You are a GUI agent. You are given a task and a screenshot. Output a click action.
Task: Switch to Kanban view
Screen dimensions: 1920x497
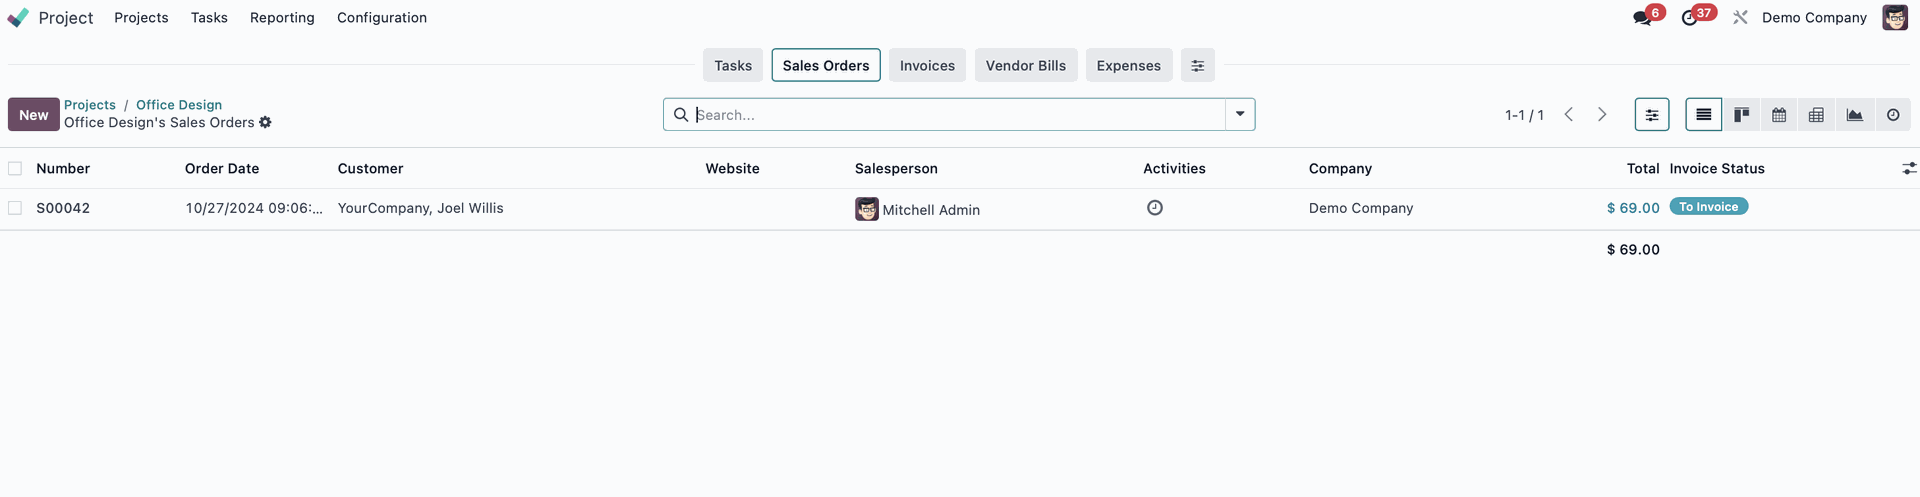pos(1741,115)
